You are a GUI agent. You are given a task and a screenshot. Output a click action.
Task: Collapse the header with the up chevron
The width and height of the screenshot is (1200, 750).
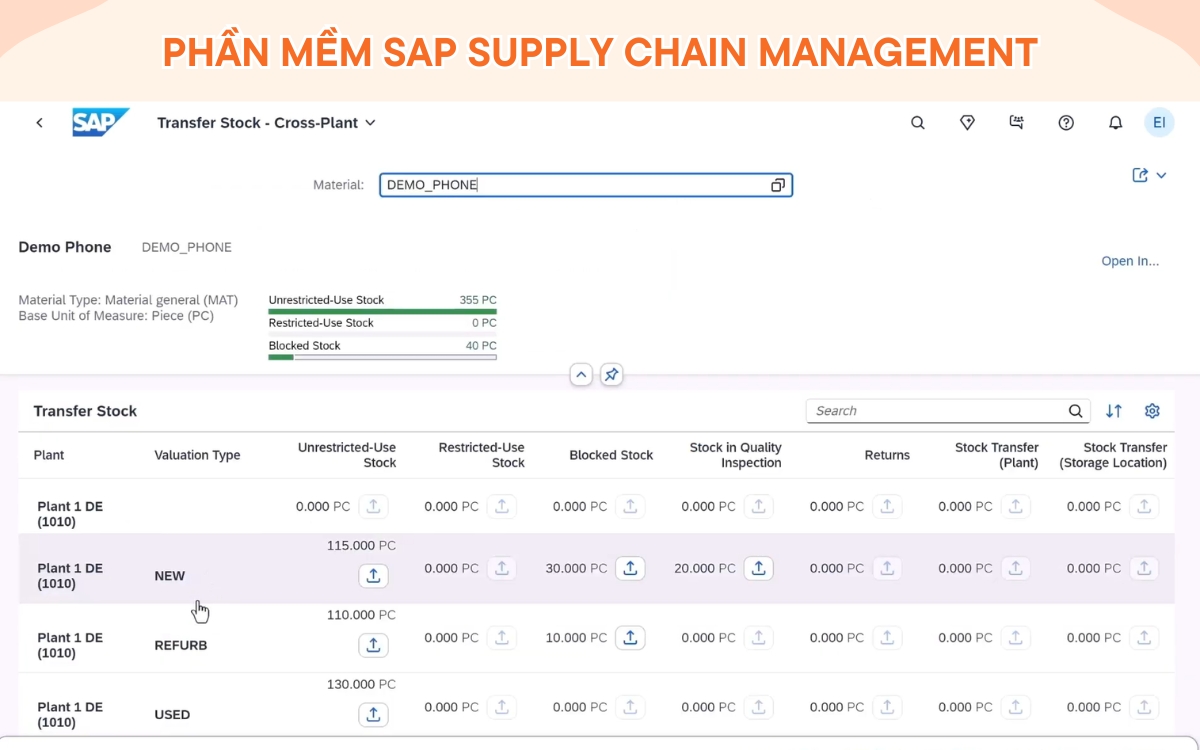(x=581, y=375)
